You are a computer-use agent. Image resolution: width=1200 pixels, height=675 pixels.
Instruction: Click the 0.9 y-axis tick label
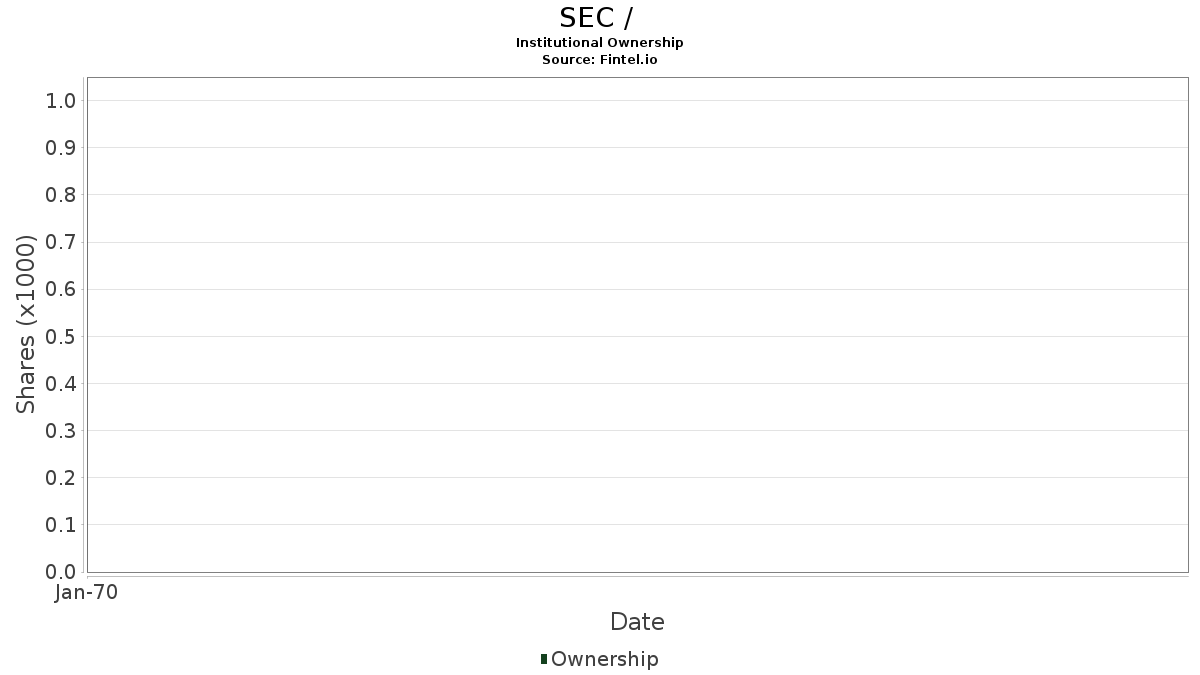pos(61,148)
